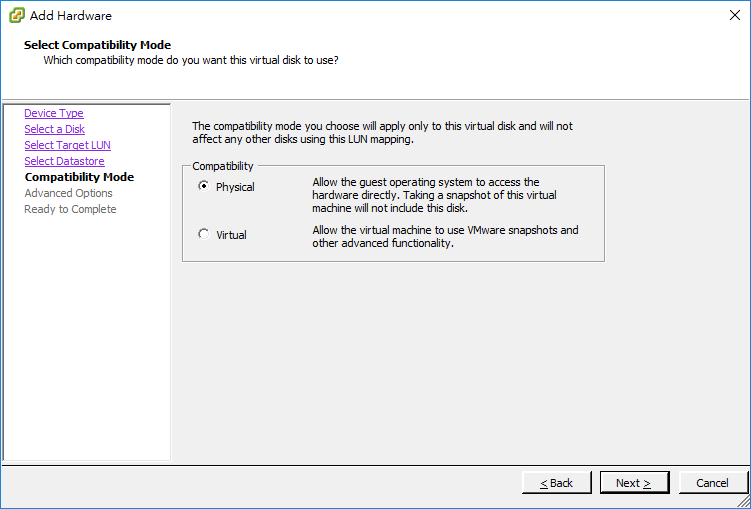Screen dimensions: 751x509
Task: Open the Select a Disk step
Action: 54,129
